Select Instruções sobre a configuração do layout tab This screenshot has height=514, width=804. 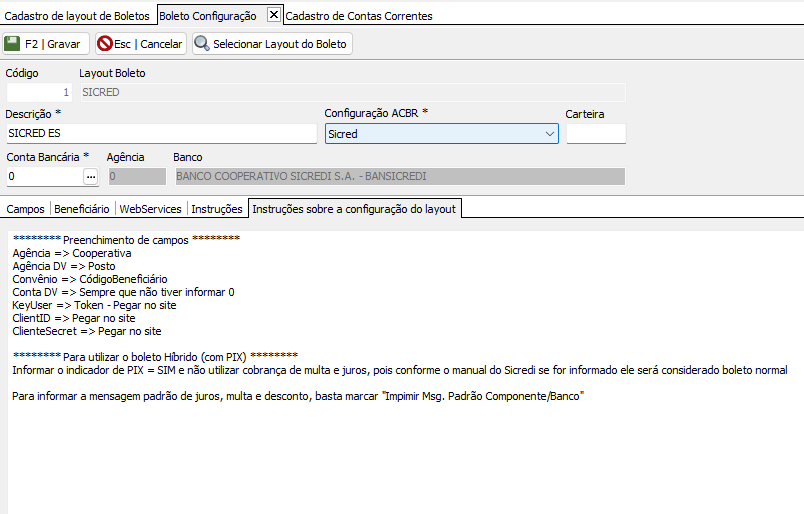pos(354,209)
